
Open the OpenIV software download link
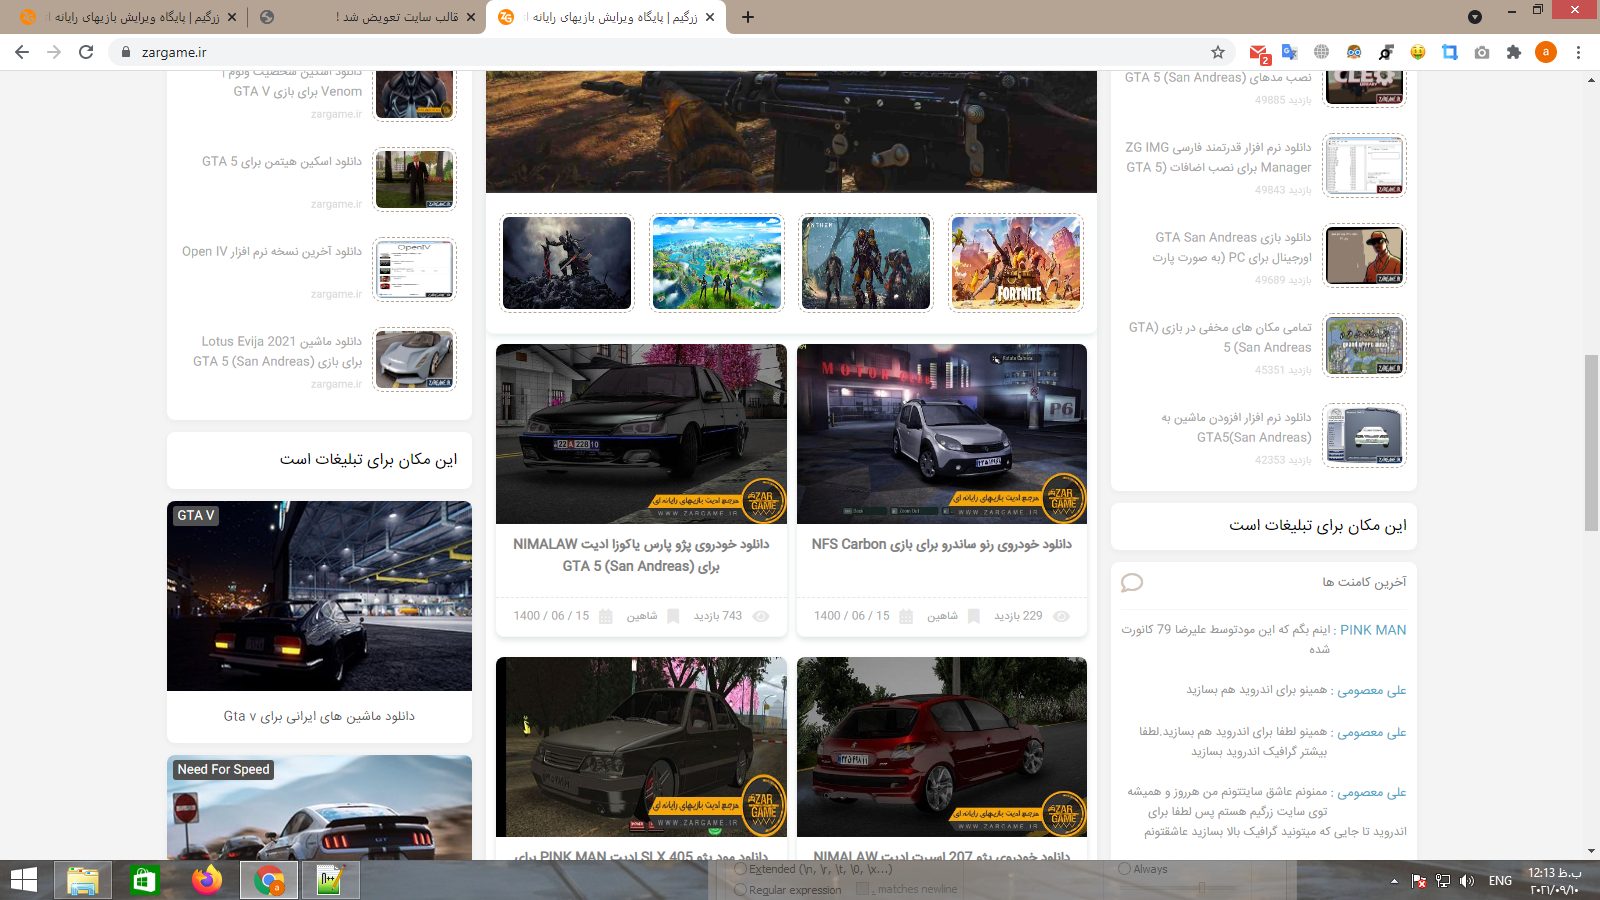pos(272,251)
